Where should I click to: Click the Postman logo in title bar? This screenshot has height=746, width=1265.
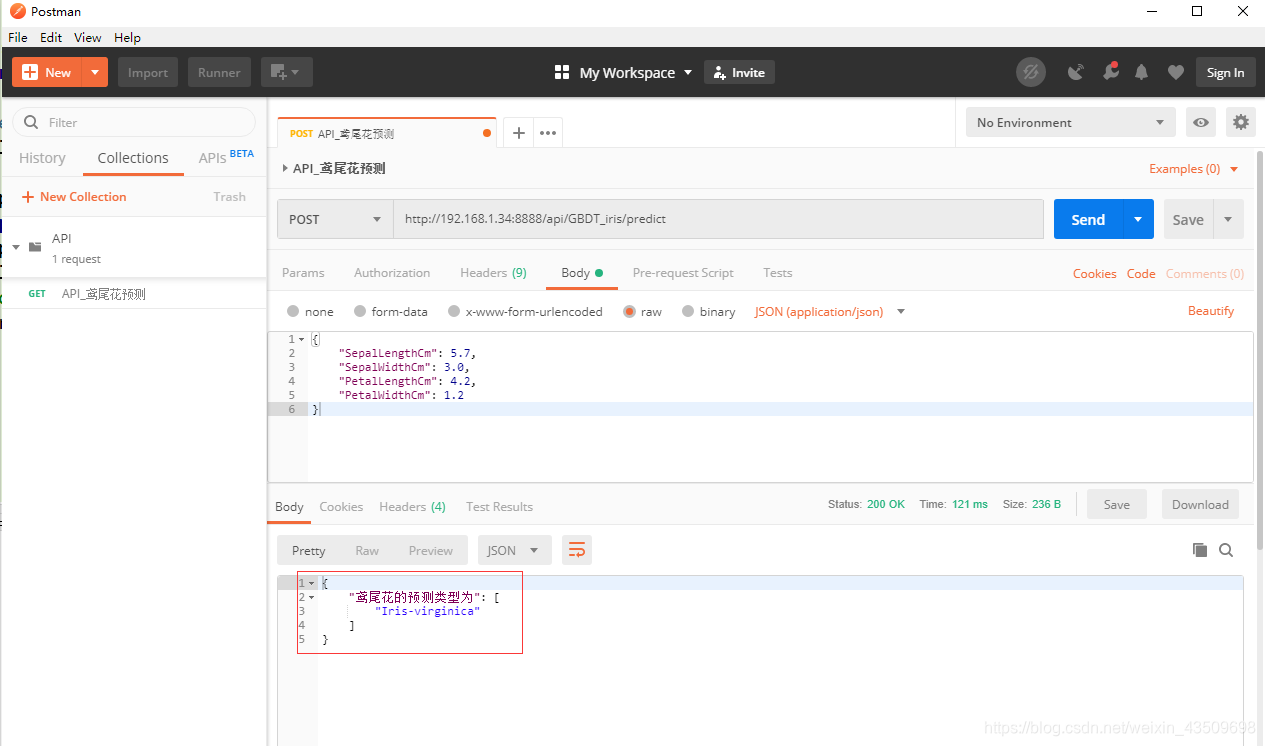click(x=18, y=11)
